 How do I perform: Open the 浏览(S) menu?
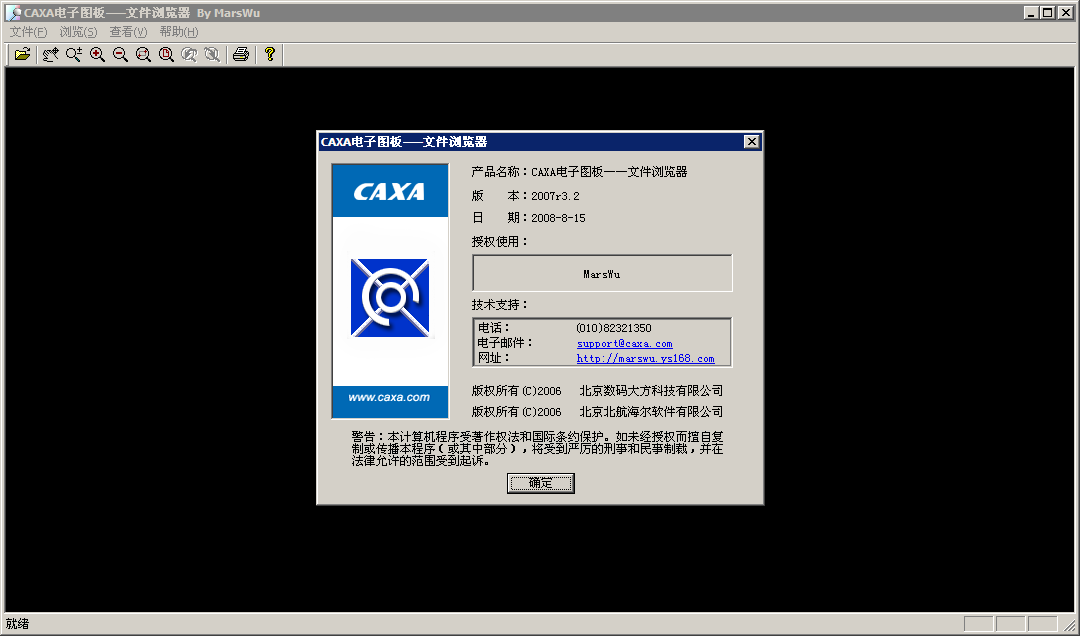click(x=77, y=32)
